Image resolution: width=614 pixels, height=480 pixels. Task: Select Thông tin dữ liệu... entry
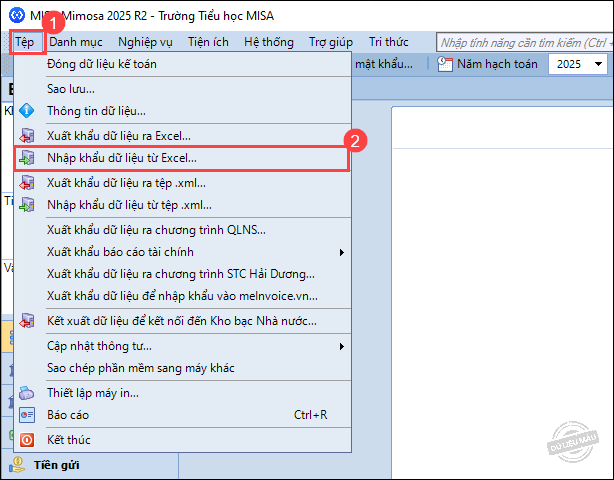click(x=182, y=111)
